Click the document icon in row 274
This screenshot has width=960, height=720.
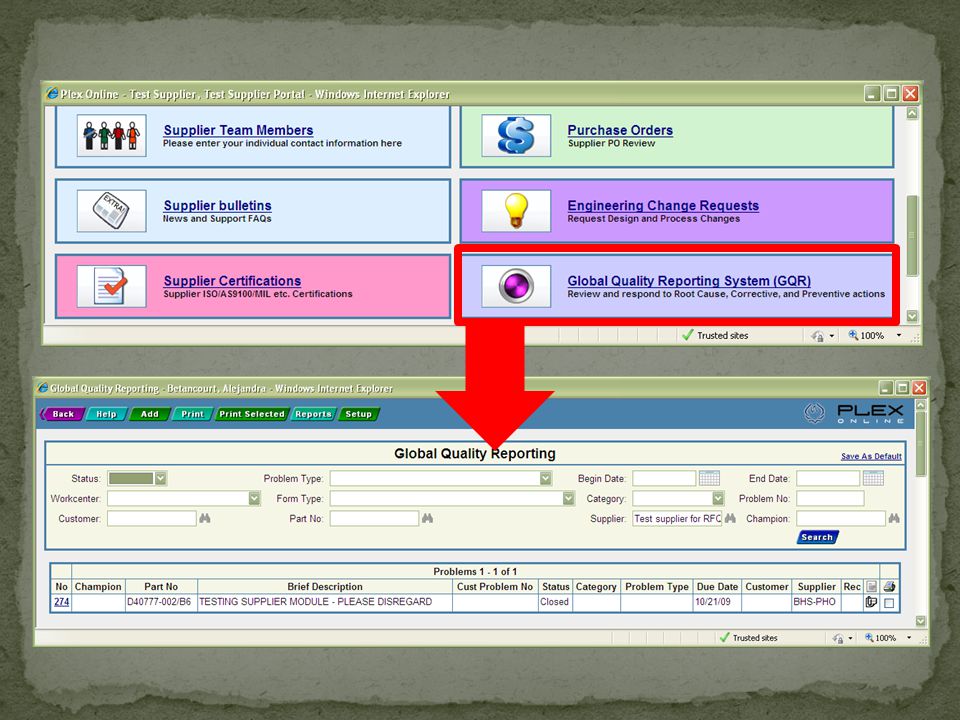[871, 602]
